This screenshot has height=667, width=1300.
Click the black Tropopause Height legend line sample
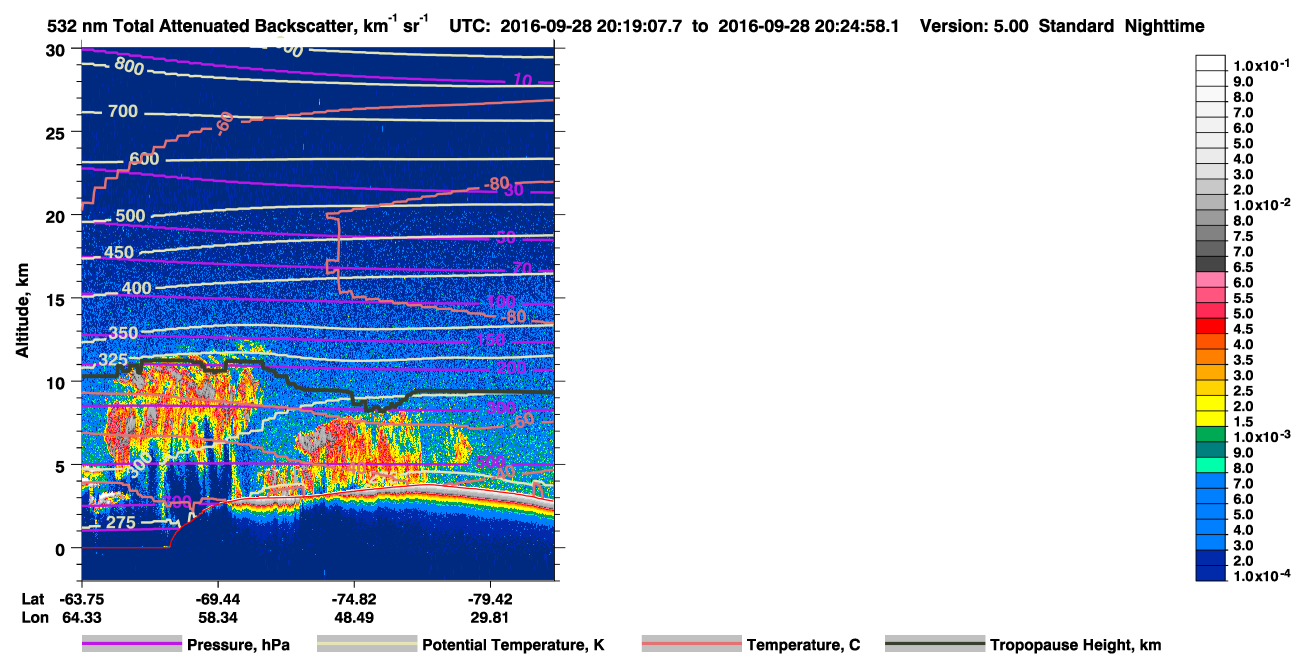coord(936,645)
